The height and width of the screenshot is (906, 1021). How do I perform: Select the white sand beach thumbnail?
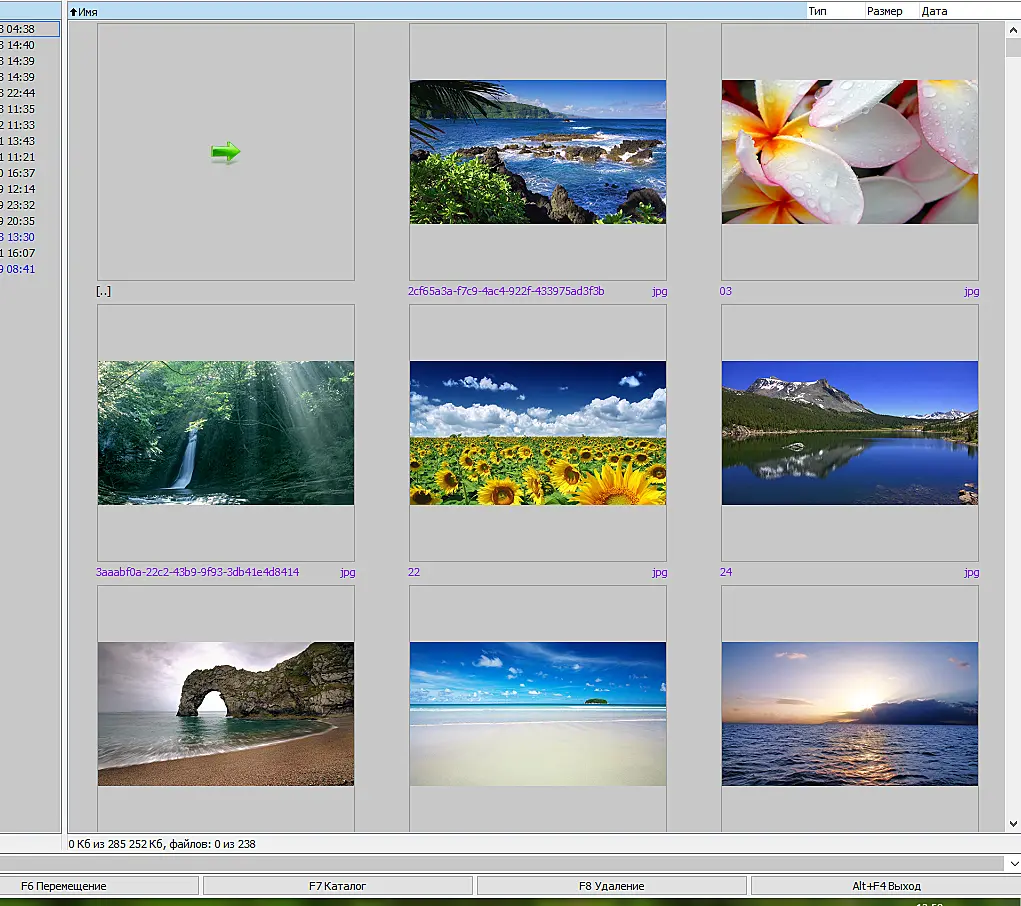coord(538,714)
